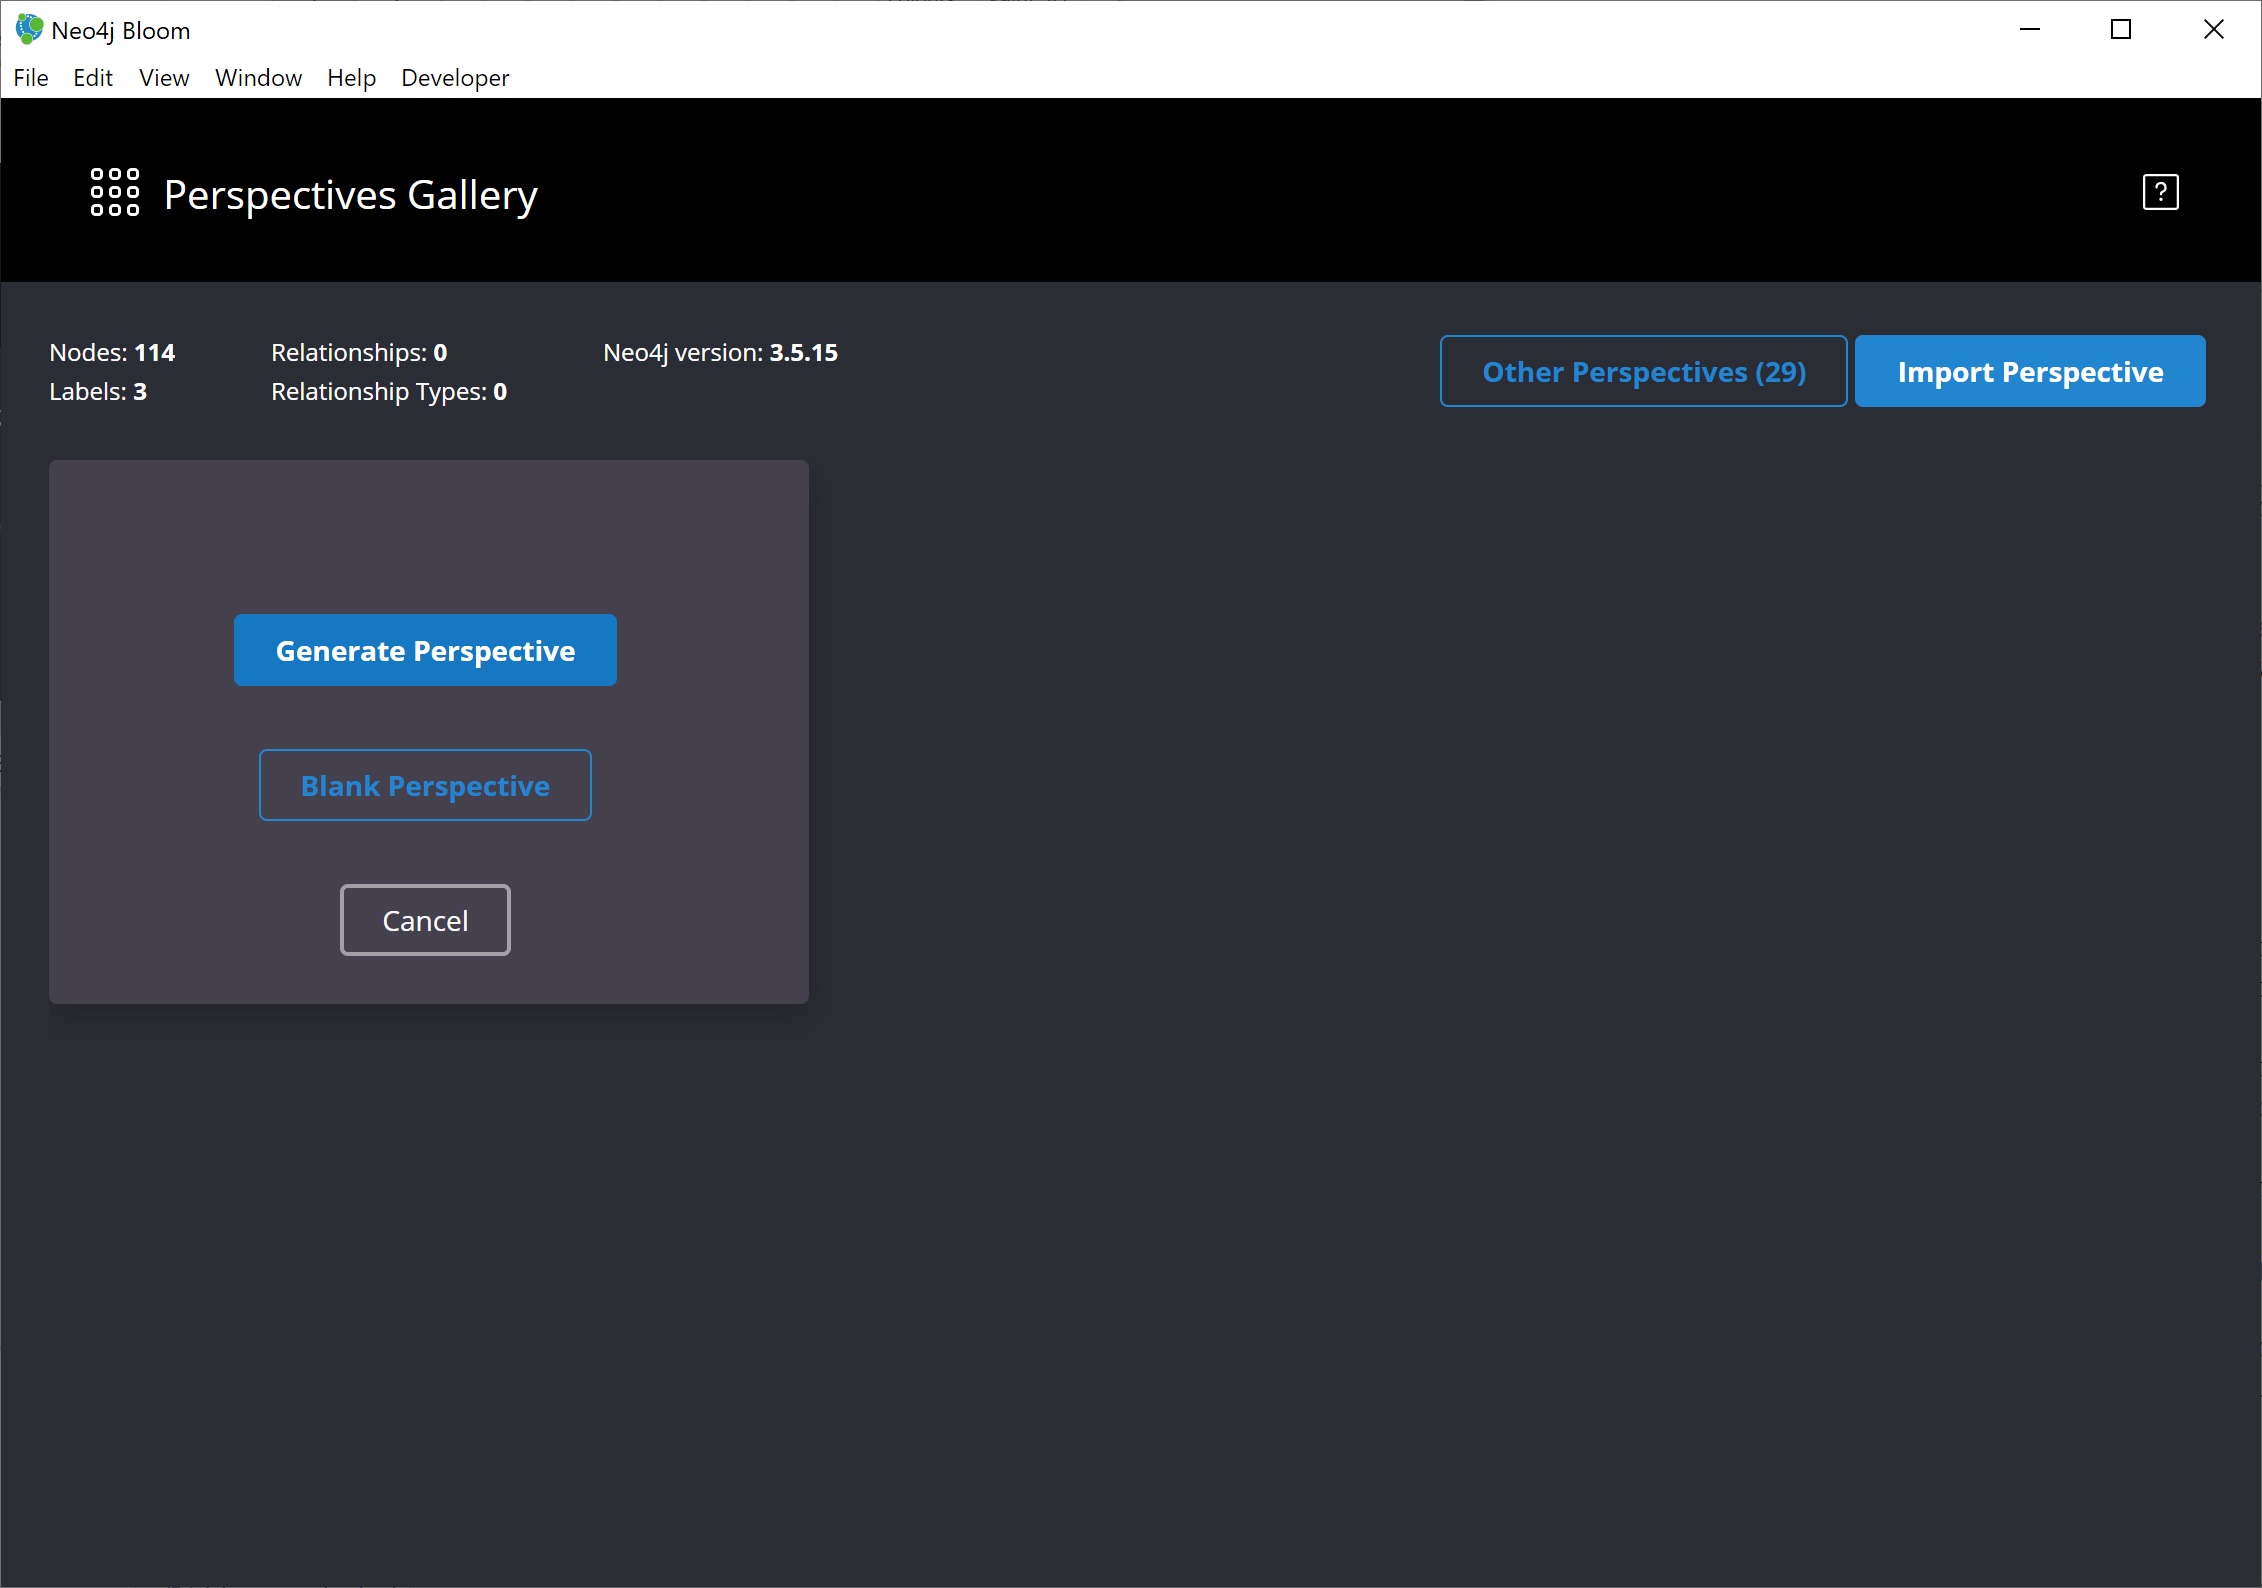The width and height of the screenshot is (2262, 1588).
Task: Open the File menu
Action: (x=31, y=78)
